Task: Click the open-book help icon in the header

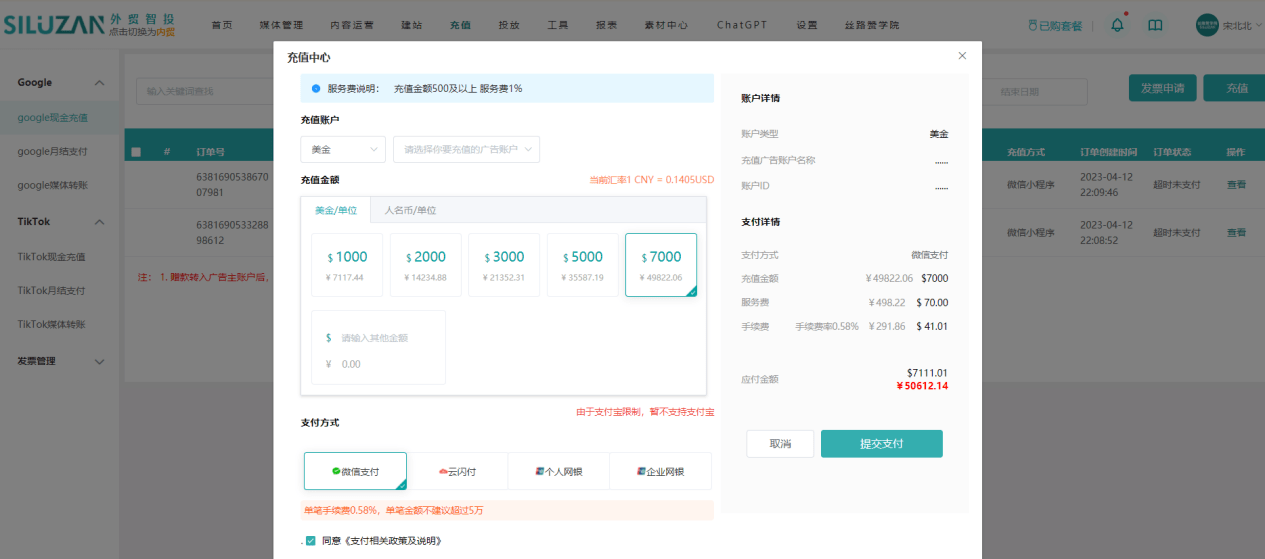Action: pyautogui.click(x=1155, y=25)
